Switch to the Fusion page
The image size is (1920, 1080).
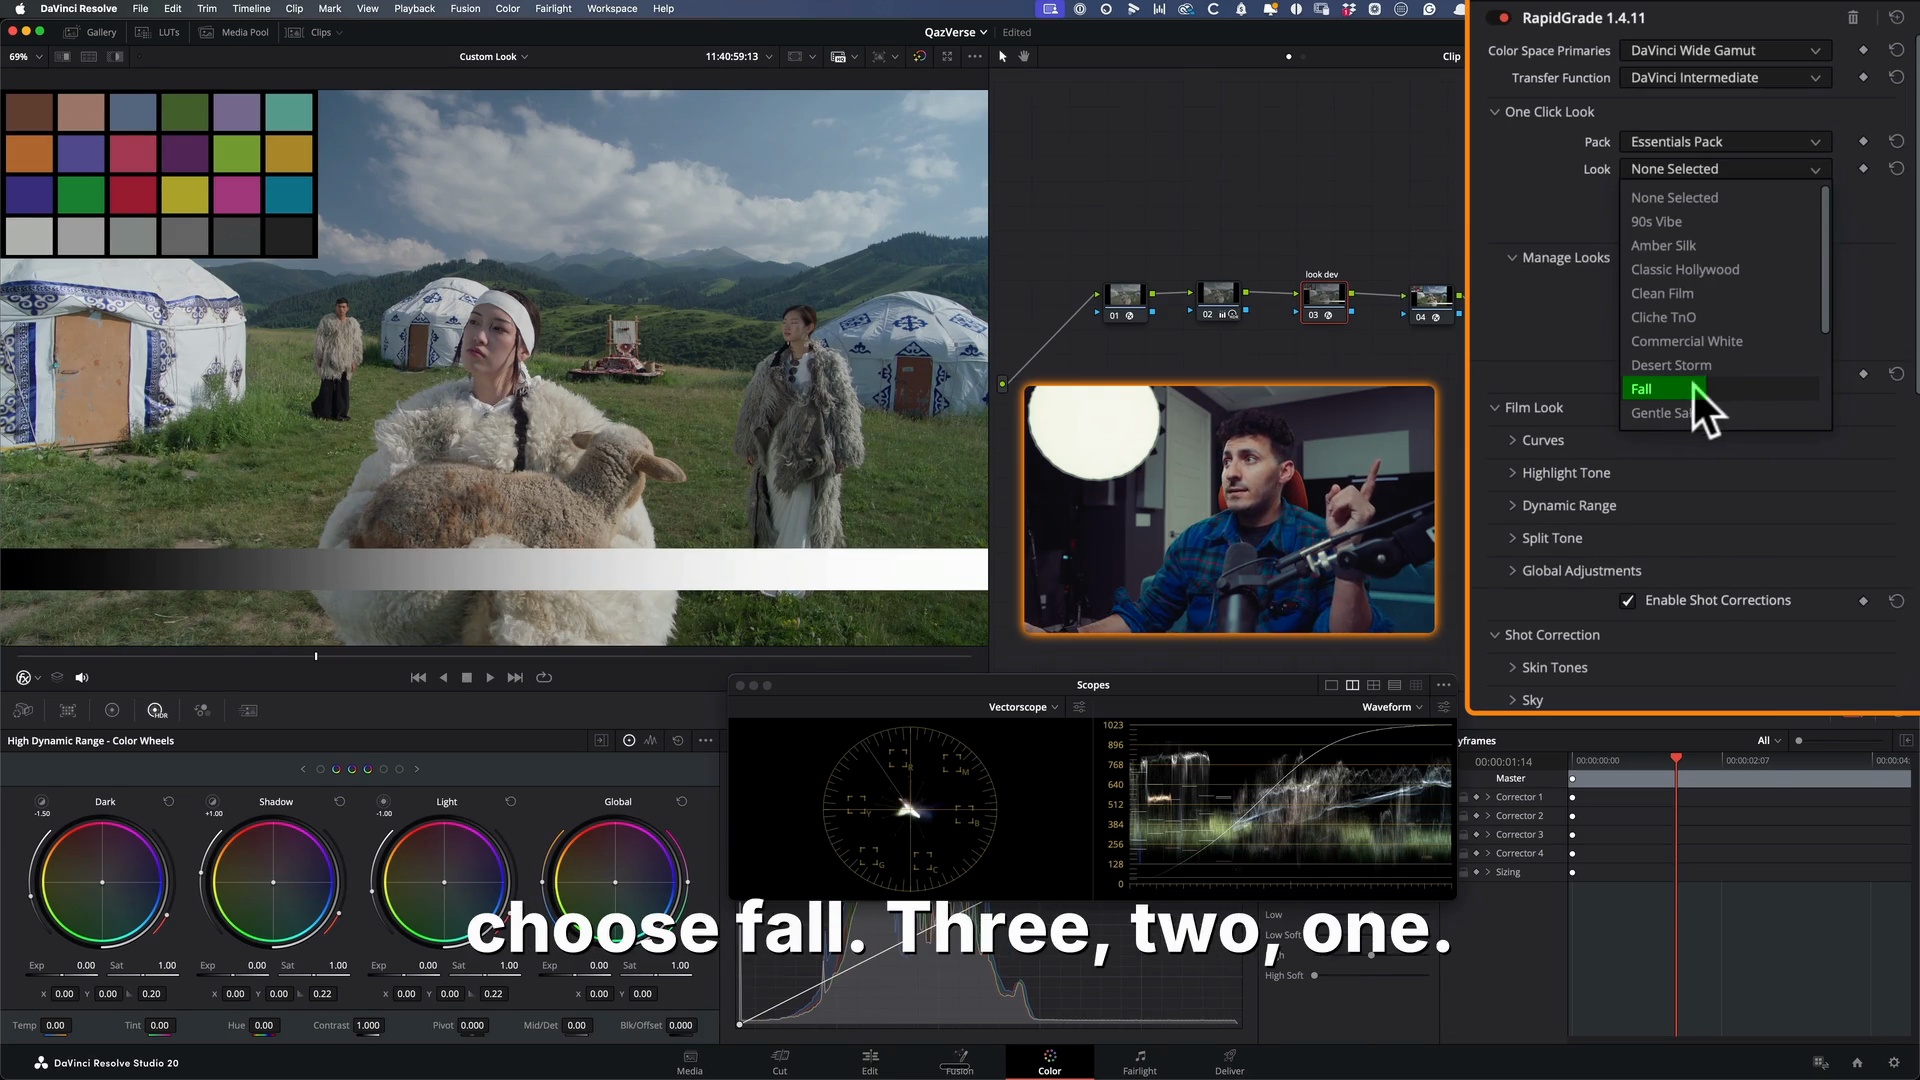point(958,1062)
